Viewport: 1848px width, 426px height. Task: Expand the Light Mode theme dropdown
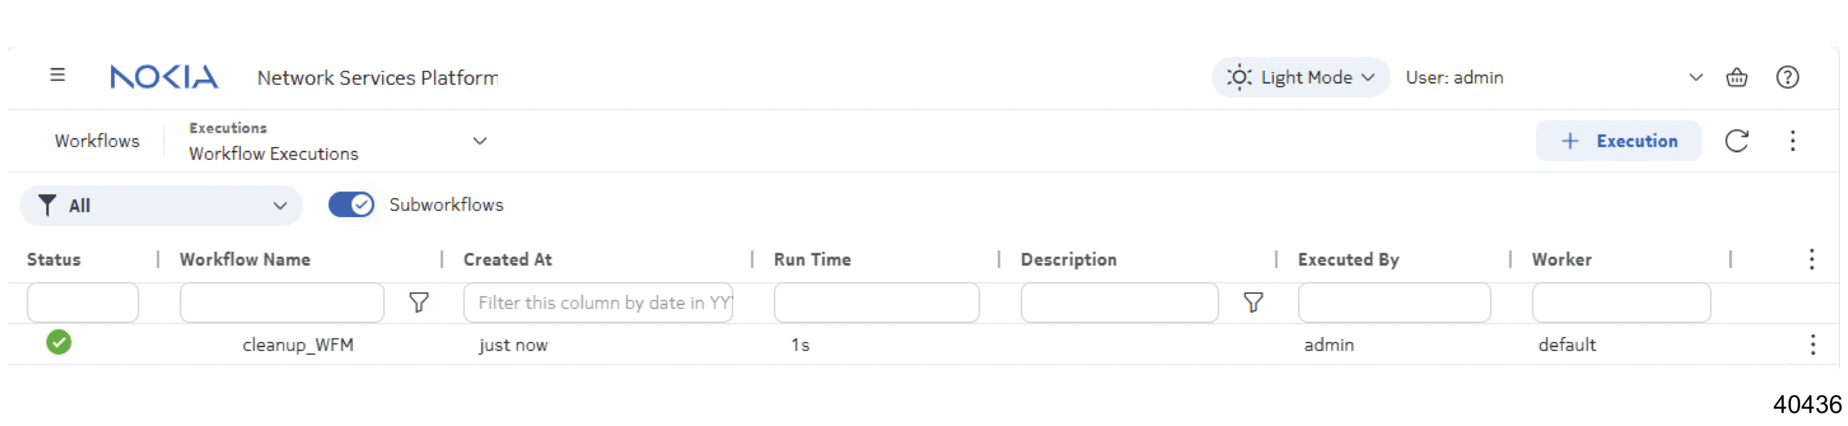coord(1300,77)
